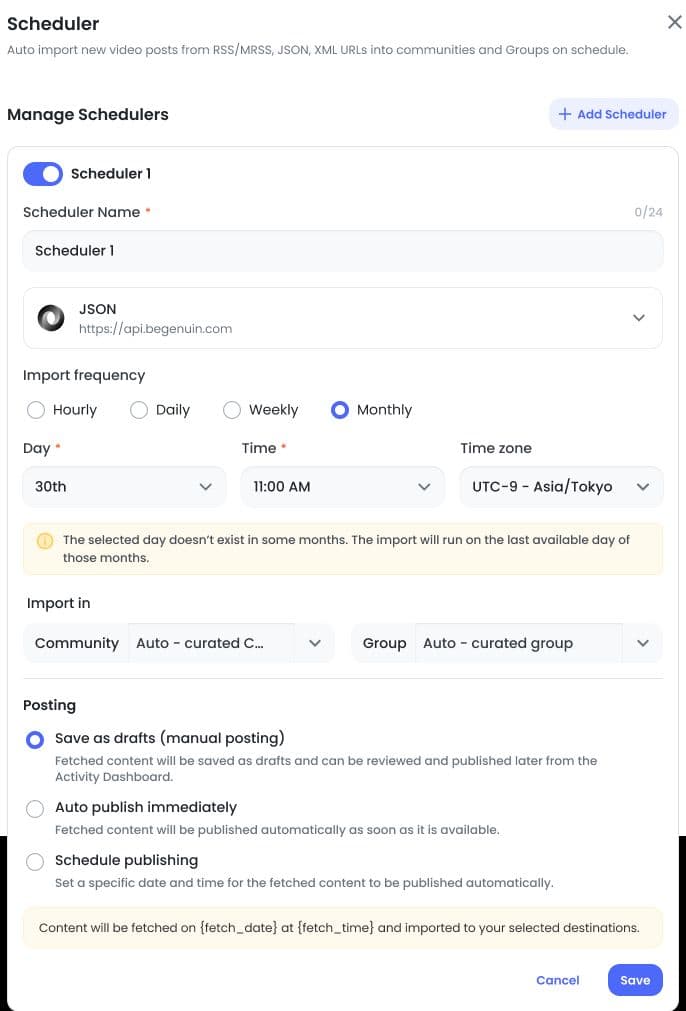
Task: Open the Time dropdown showing 11:00 AM
Action: 342,487
